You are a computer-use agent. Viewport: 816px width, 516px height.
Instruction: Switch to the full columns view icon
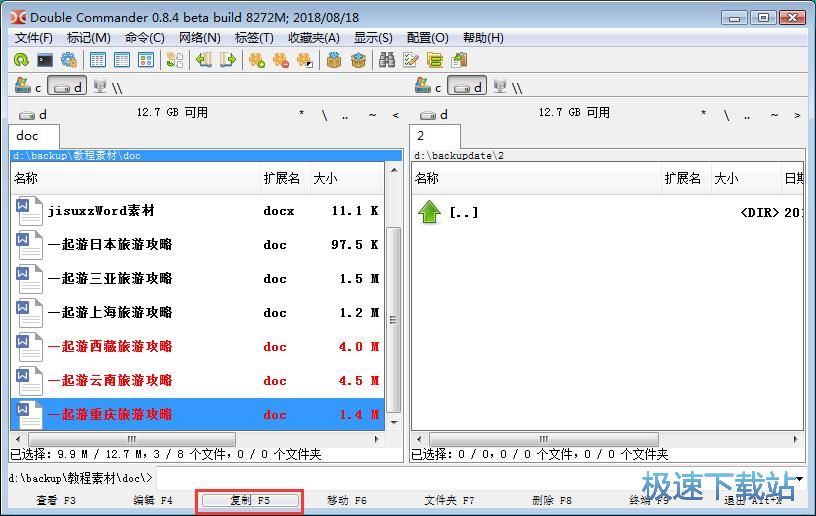click(122, 60)
